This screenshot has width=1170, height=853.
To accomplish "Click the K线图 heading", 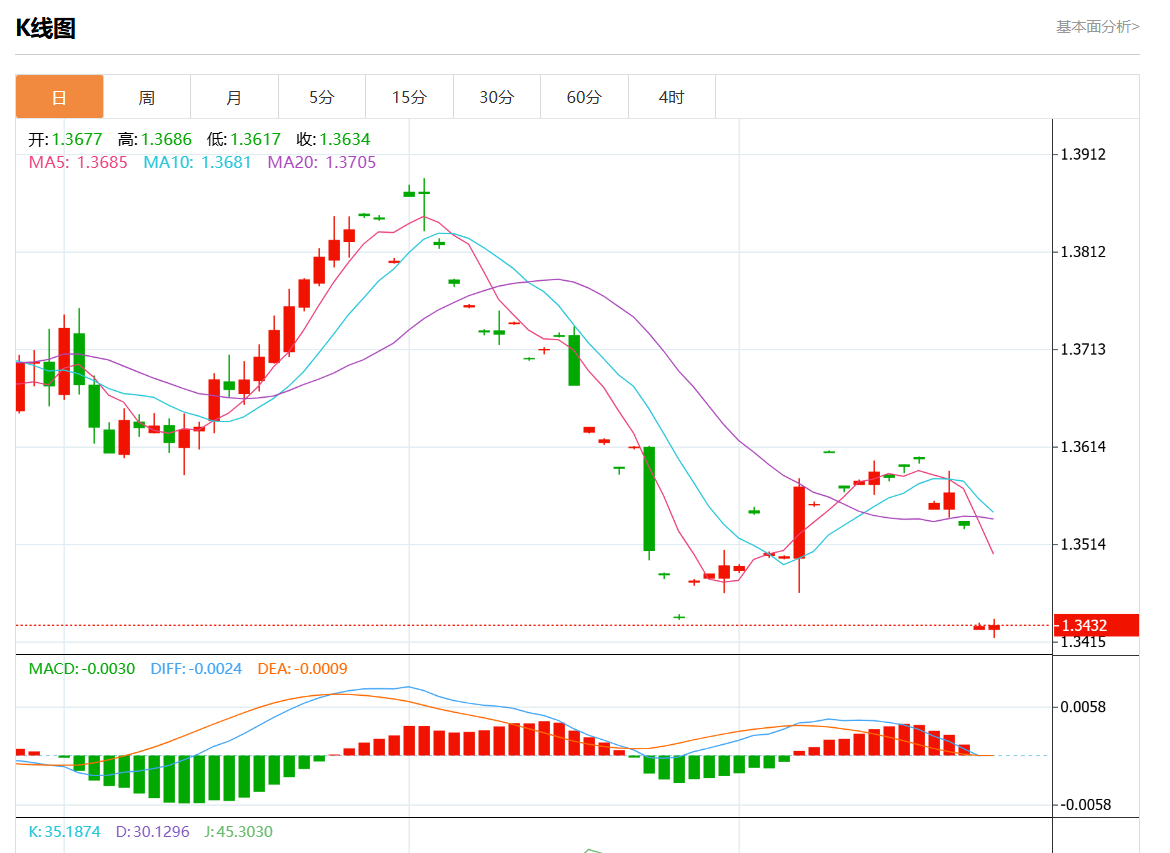I will tap(46, 29).
